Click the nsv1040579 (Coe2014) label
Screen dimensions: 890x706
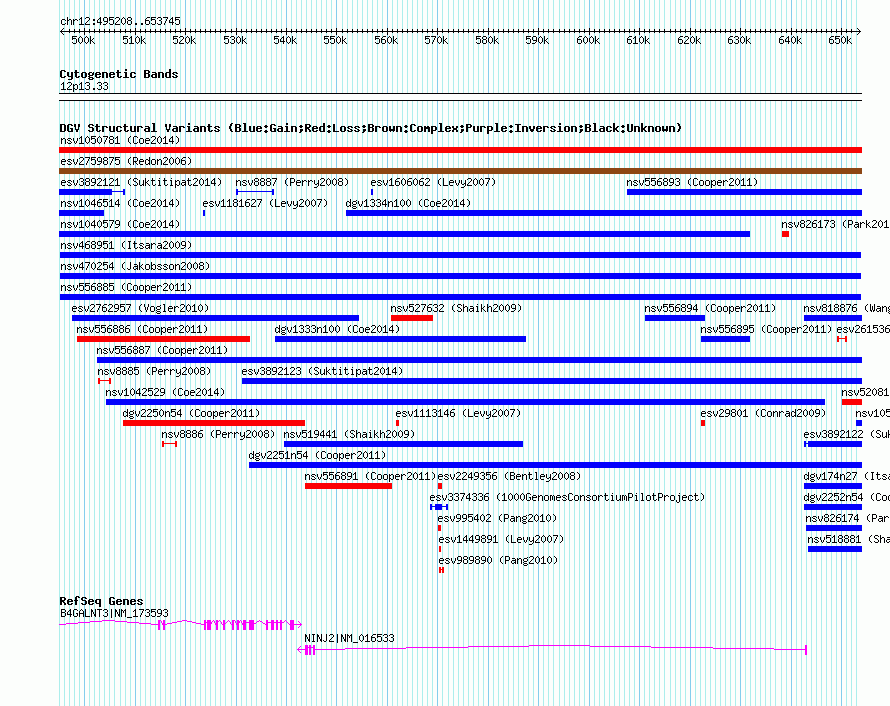pos(120,224)
